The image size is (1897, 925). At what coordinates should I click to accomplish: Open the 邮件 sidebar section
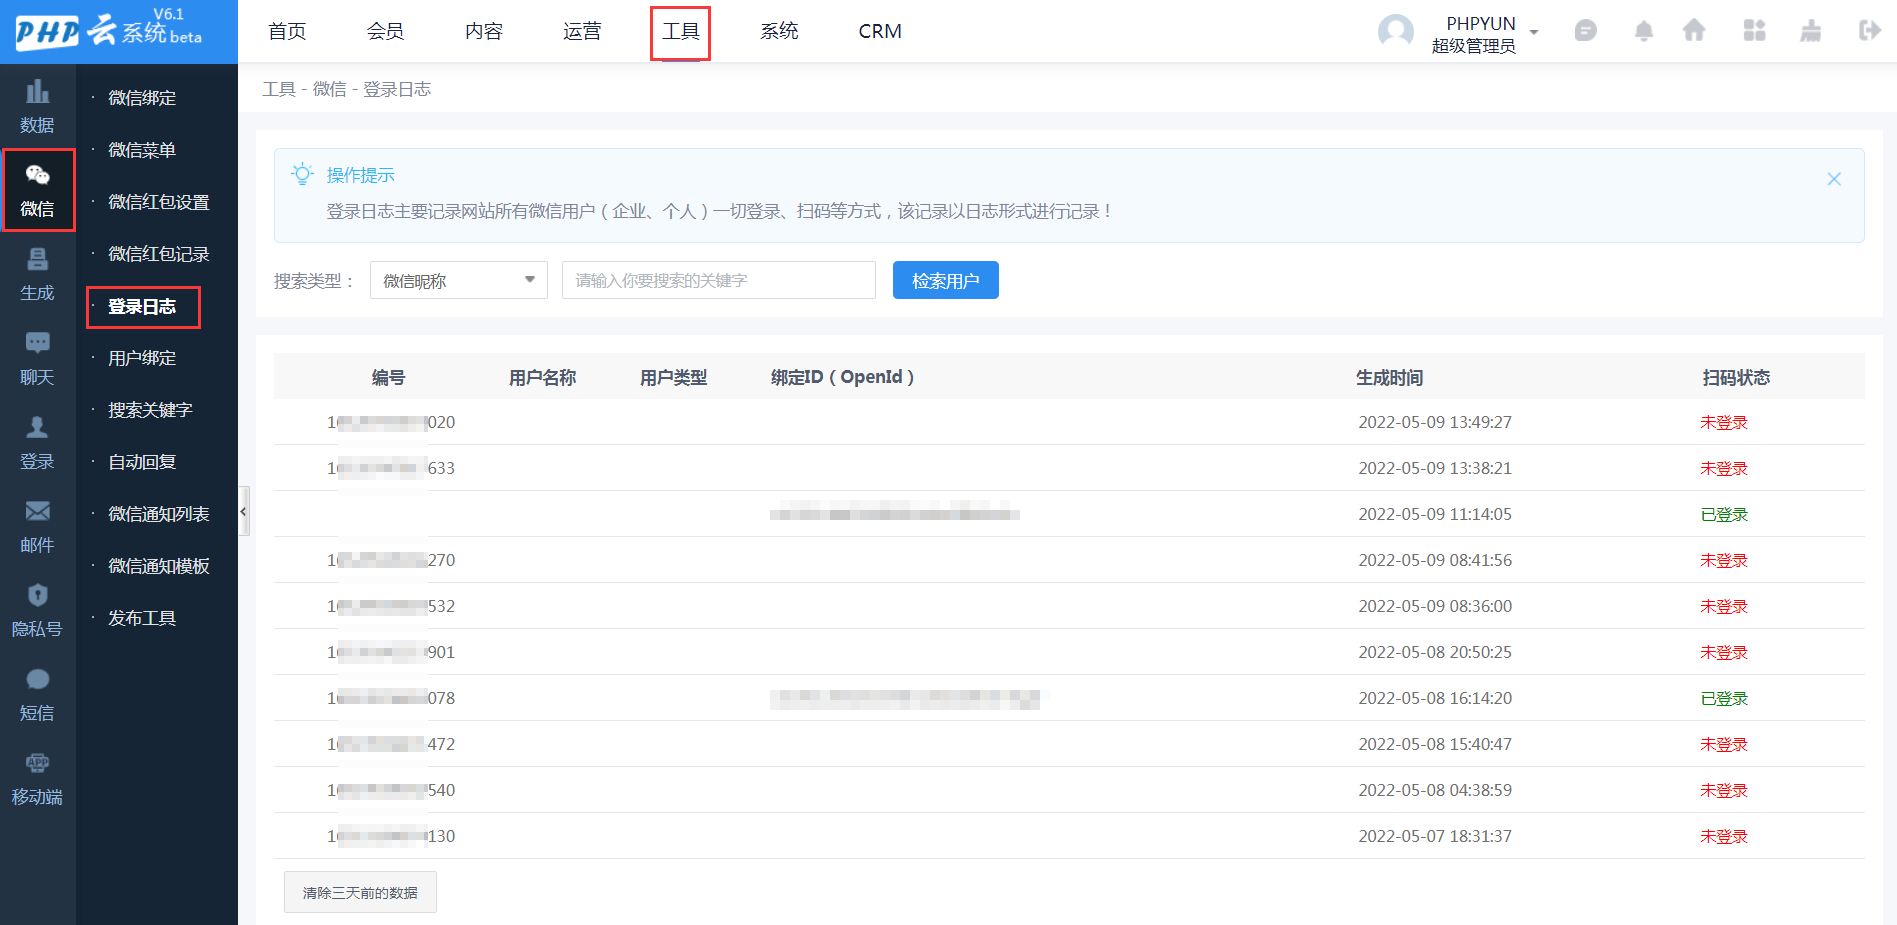click(37, 526)
